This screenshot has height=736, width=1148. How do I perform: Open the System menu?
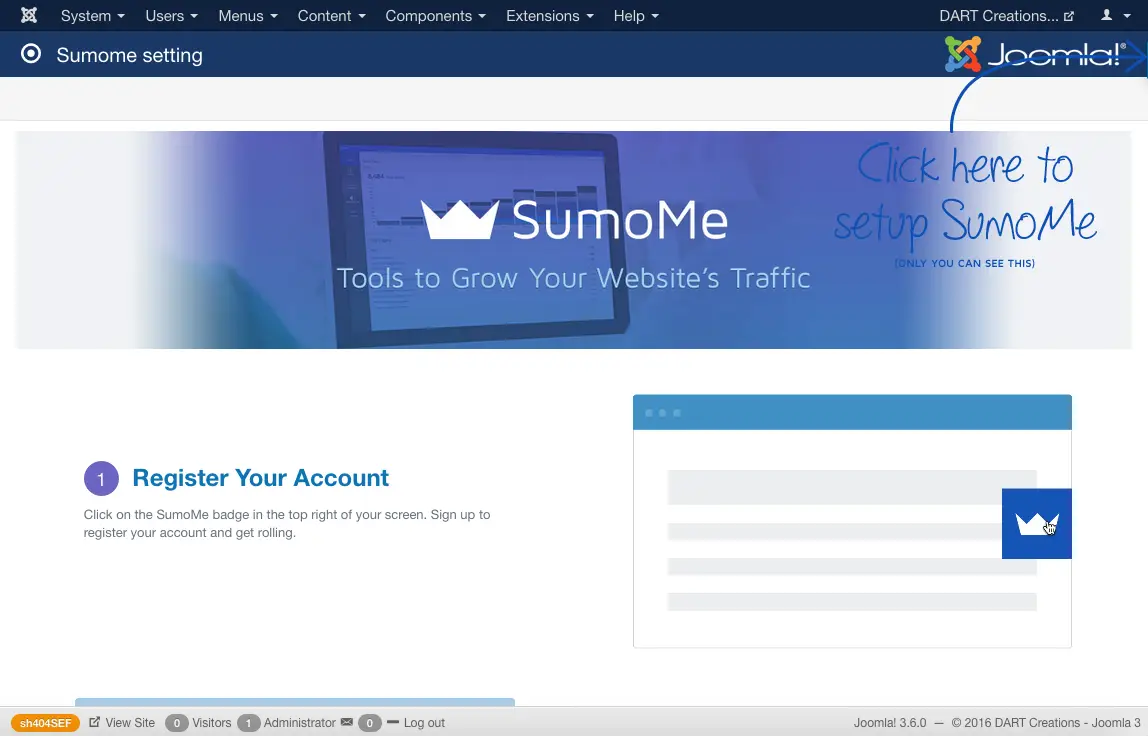pyautogui.click(x=92, y=15)
